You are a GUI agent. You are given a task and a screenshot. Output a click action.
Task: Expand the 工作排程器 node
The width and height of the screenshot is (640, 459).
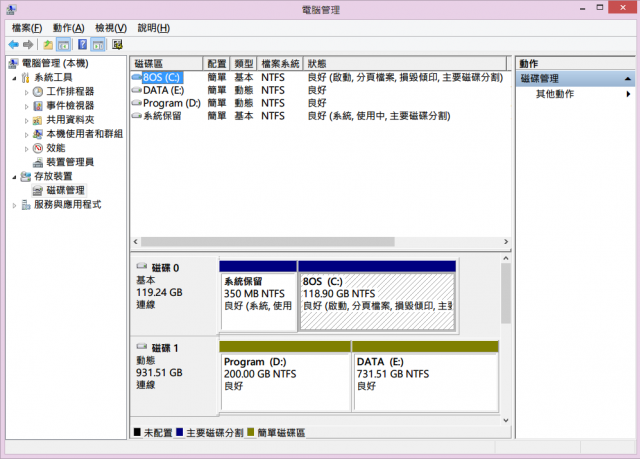27,92
